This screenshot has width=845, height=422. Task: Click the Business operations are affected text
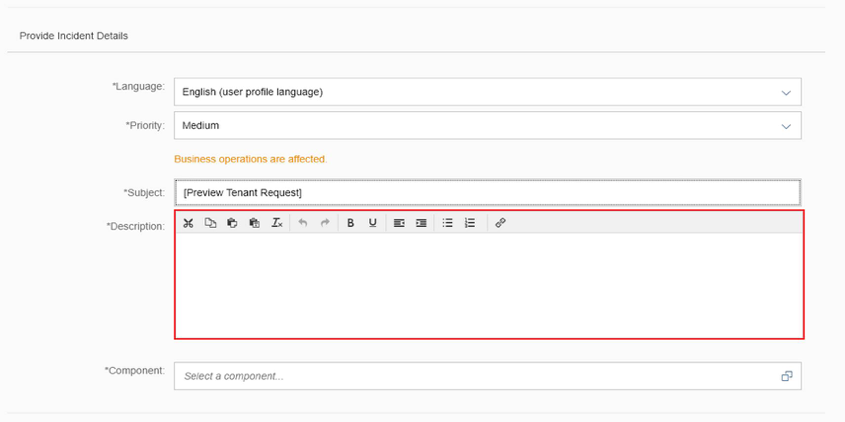click(251, 160)
